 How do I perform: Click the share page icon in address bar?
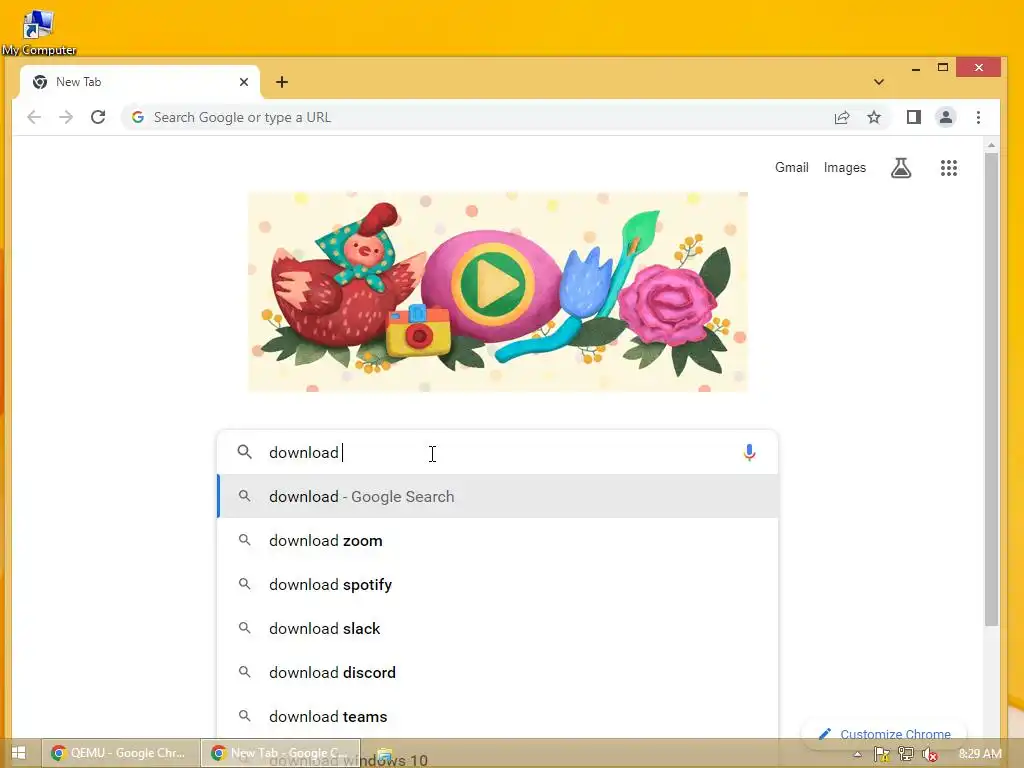pos(842,118)
